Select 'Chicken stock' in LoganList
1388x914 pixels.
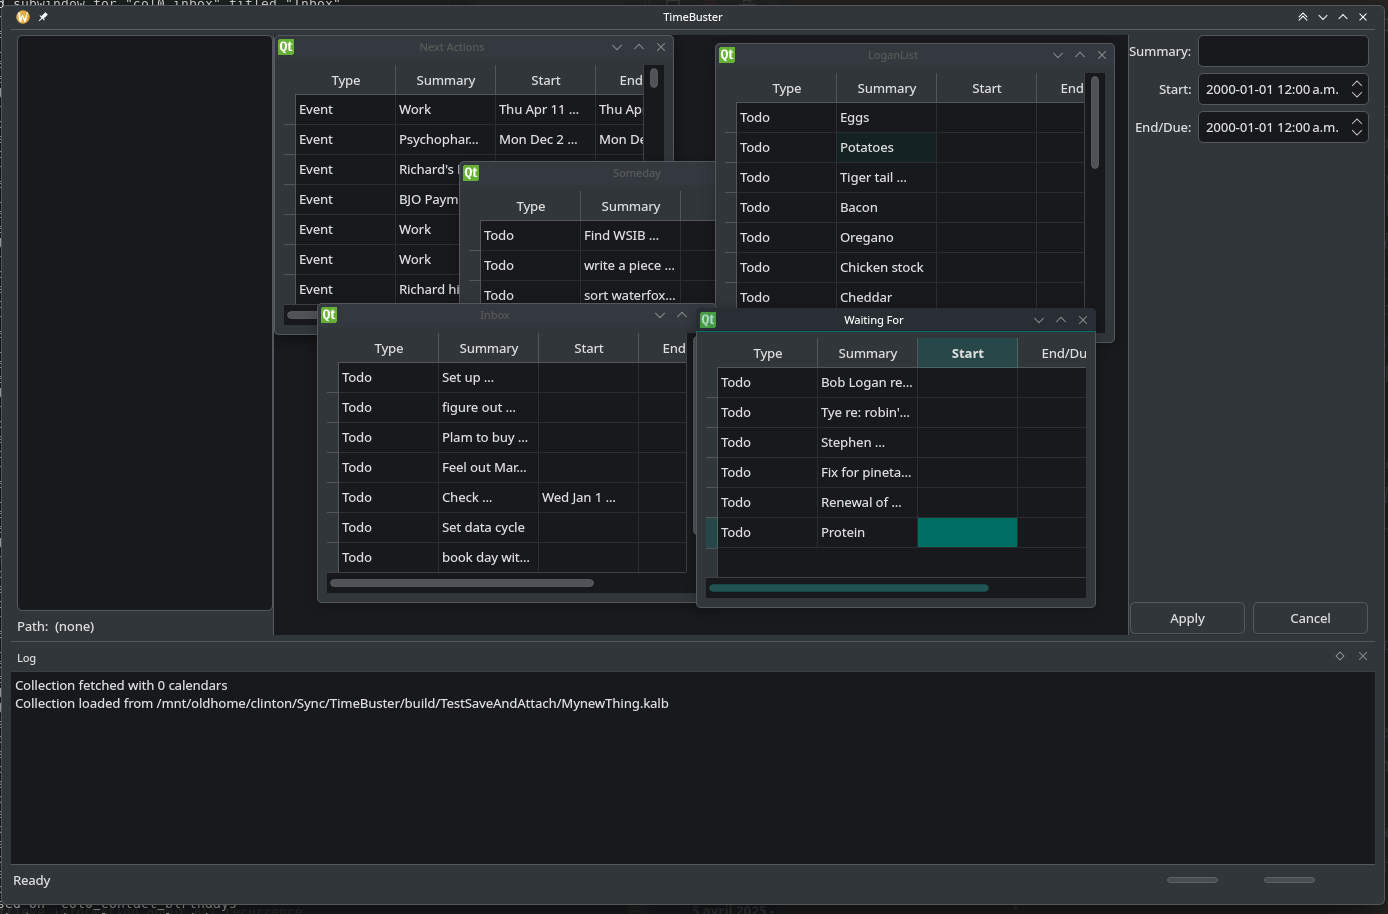point(886,267)
